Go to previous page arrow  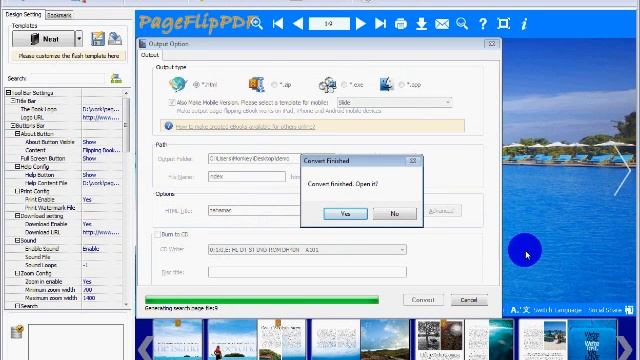point(298,23)
